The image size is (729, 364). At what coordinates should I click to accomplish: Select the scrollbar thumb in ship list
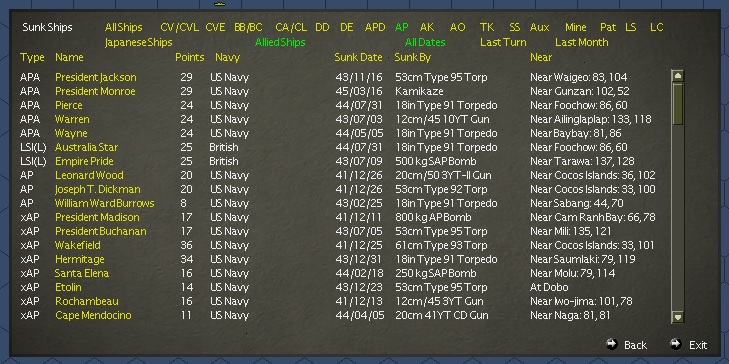(x=678, y=104)
